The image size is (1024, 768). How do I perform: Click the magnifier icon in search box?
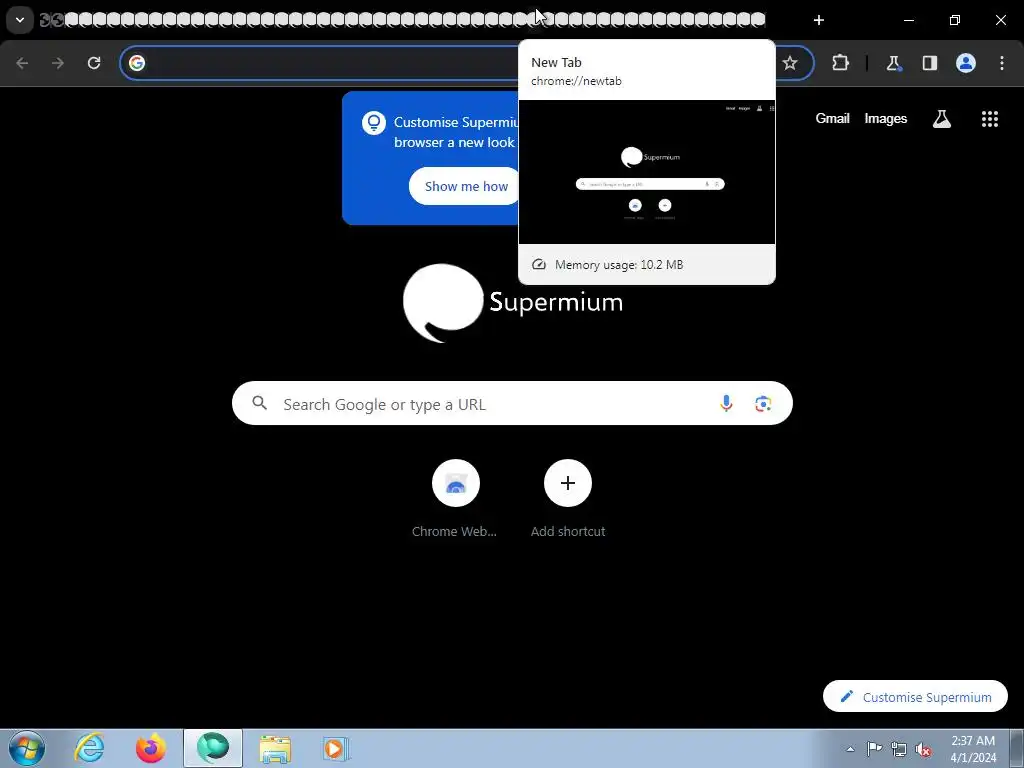click(260, 404)
